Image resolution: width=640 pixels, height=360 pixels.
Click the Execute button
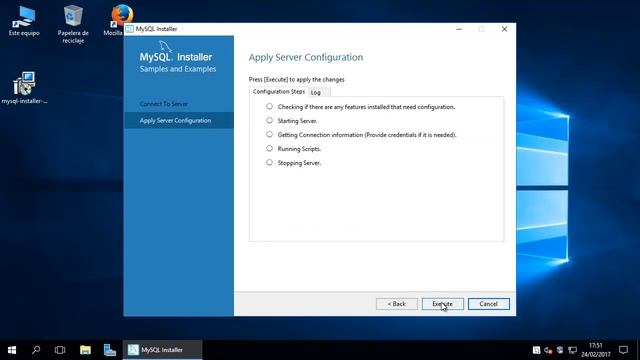coord(442,304)
